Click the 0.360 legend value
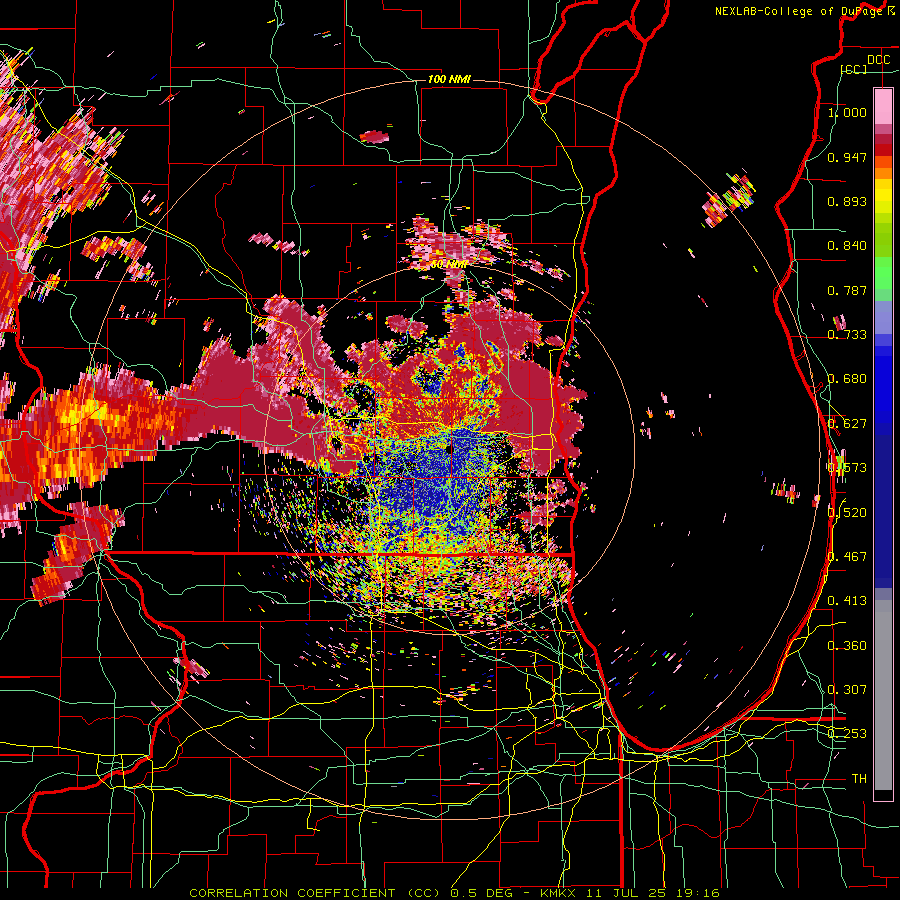This screenshot has height=900, width=900. tap(847, 646)
